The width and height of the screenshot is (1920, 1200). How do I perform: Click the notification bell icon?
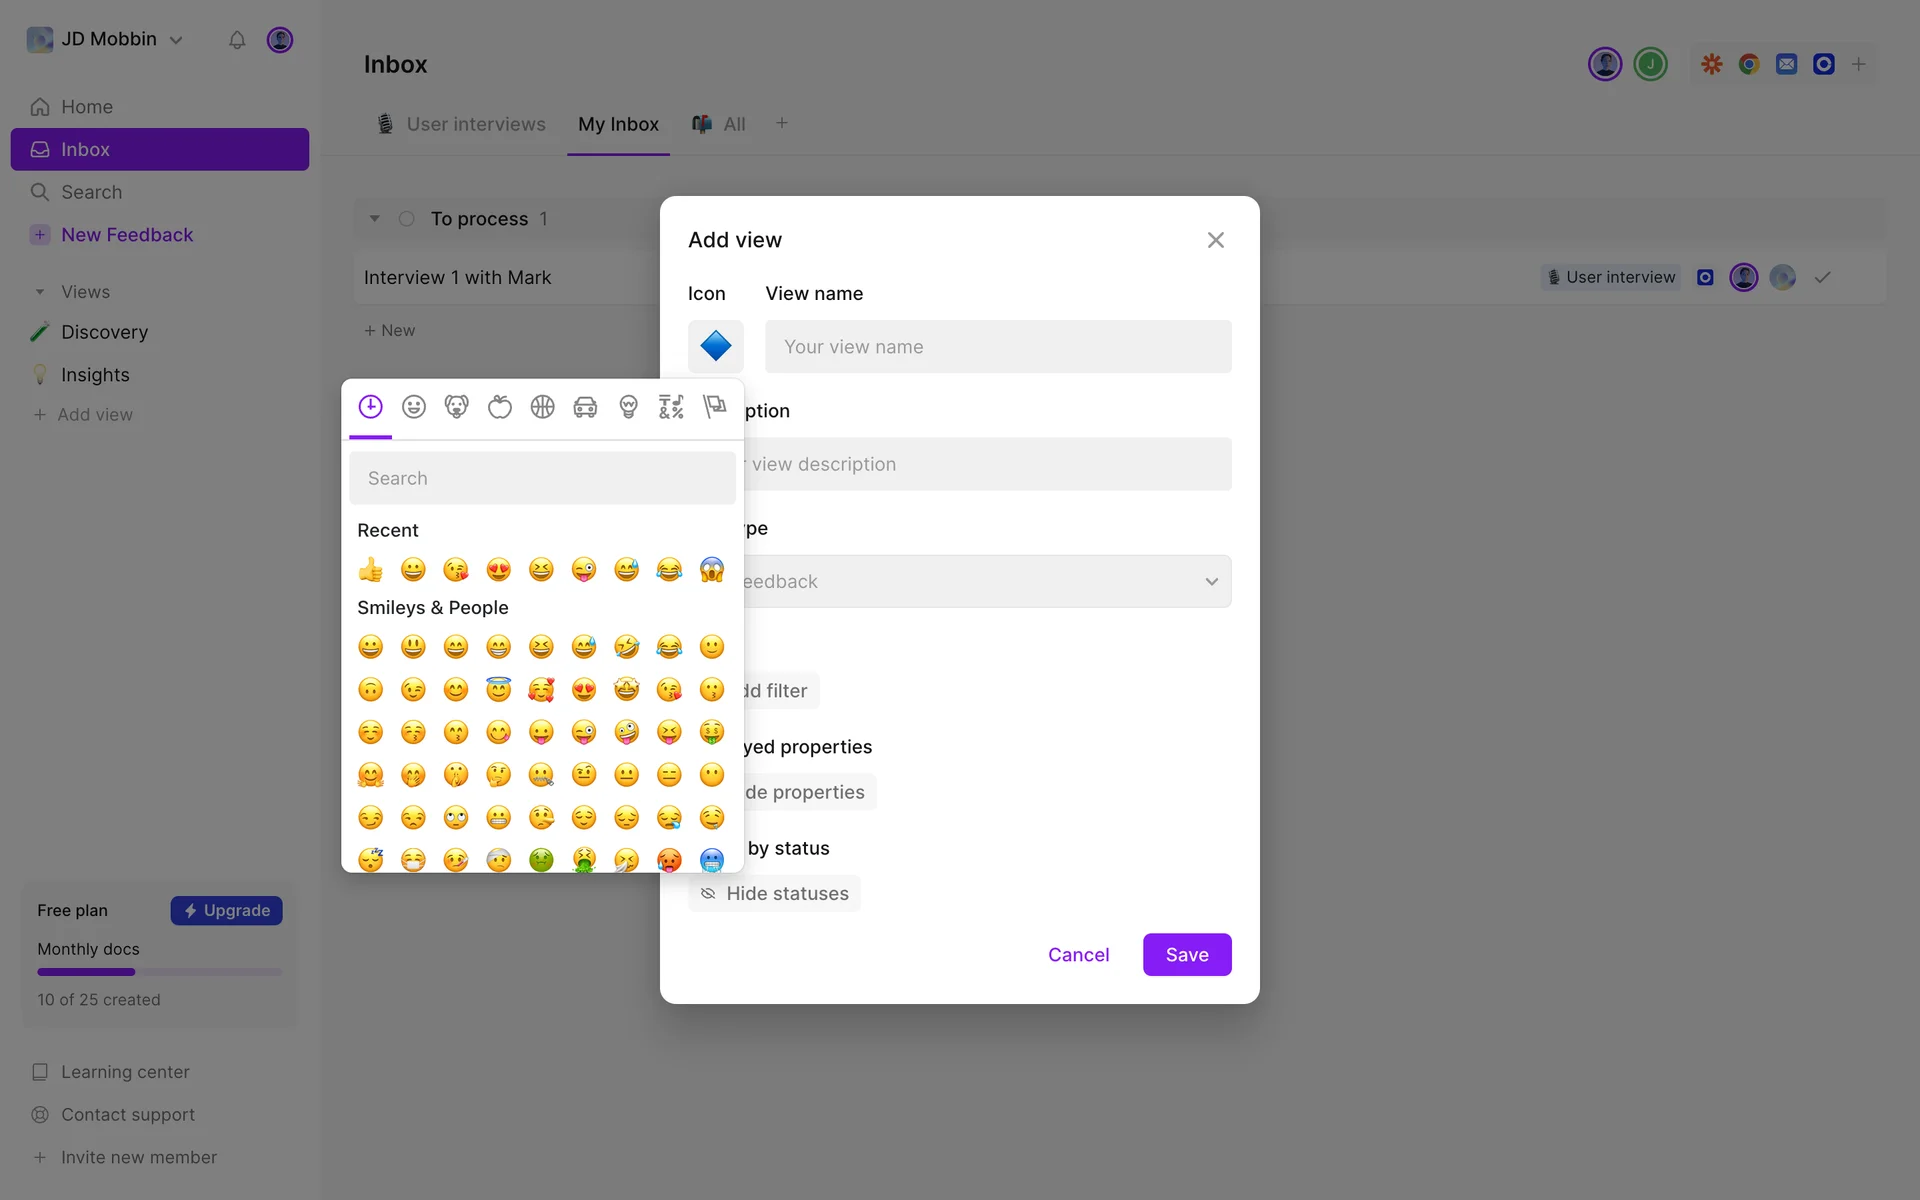click(x=237, y=40)
